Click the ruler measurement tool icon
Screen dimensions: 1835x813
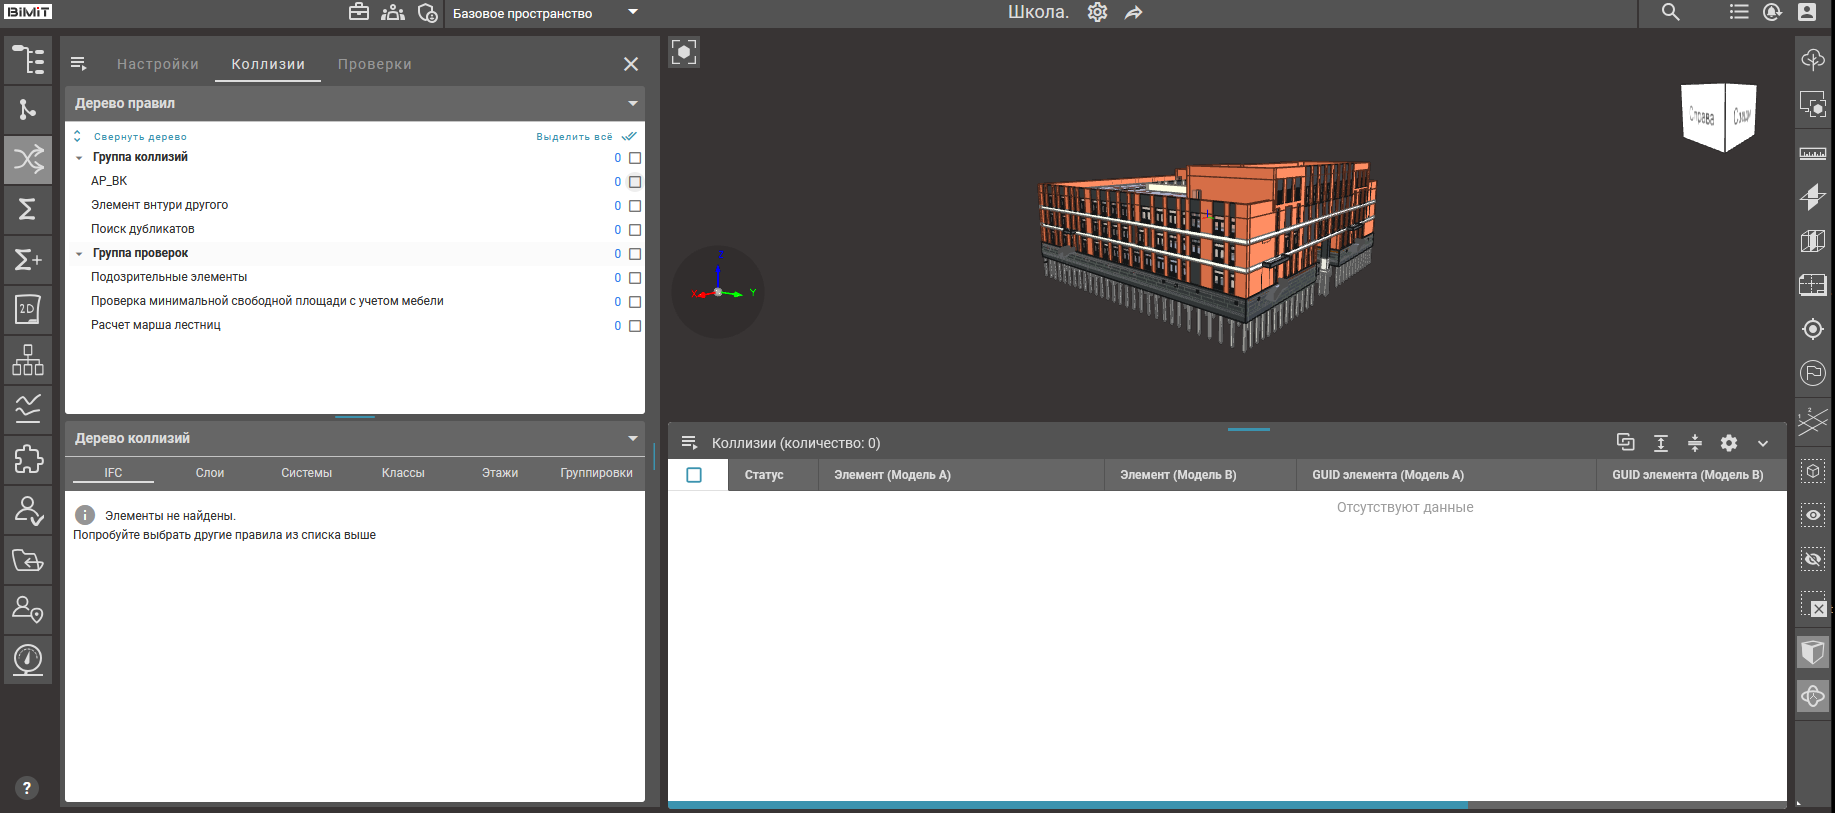click(1812, 154)
